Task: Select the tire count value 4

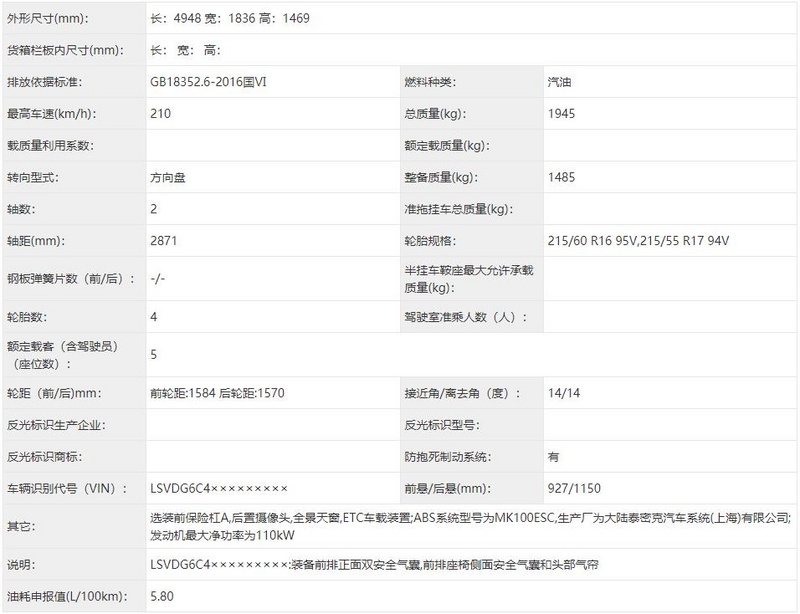Action: click(154, 317)
